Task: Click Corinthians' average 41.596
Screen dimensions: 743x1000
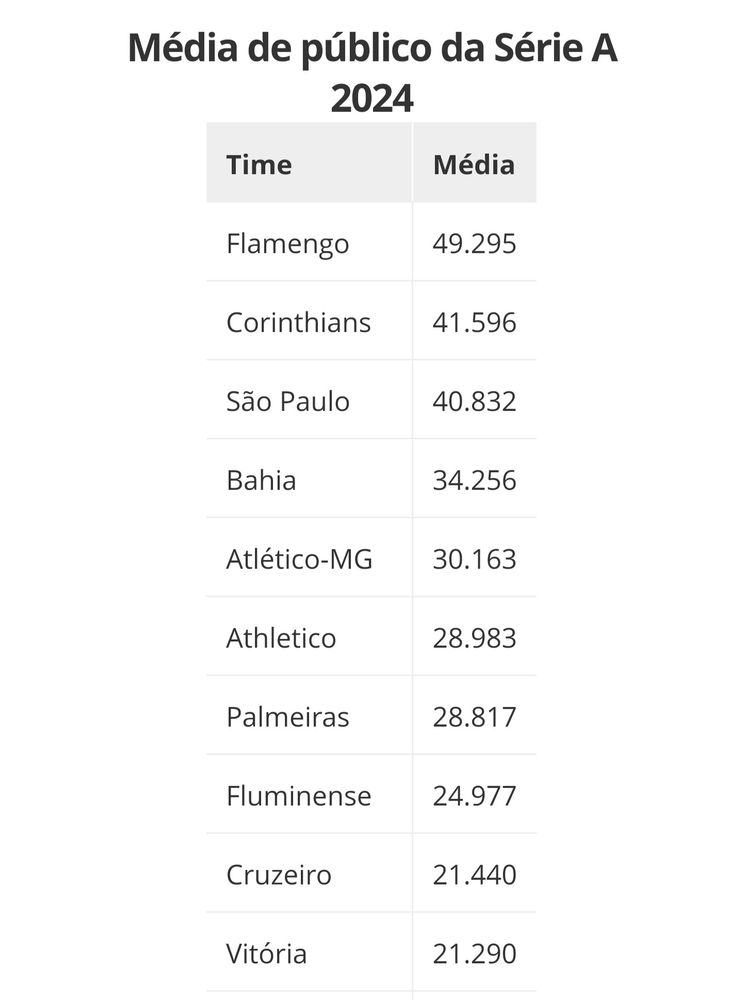Action: [x=474, y=322]
